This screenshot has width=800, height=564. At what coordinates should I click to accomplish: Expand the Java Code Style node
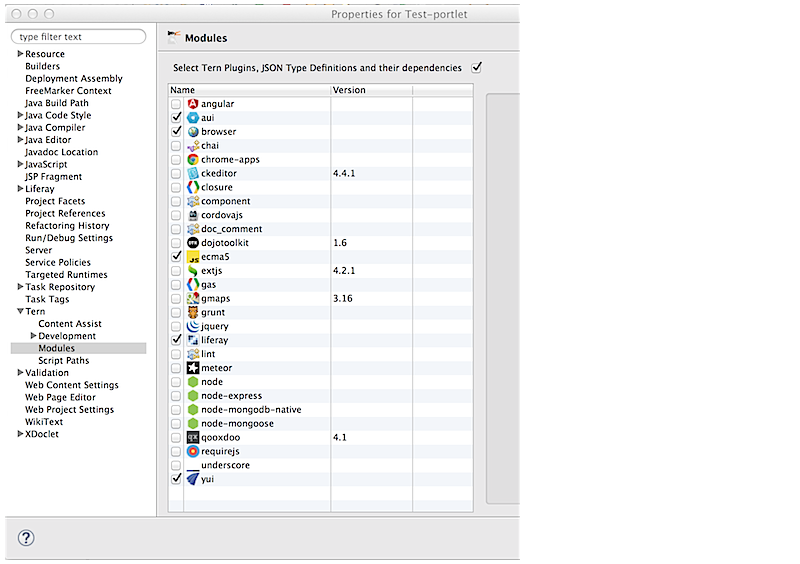[20, 115]
